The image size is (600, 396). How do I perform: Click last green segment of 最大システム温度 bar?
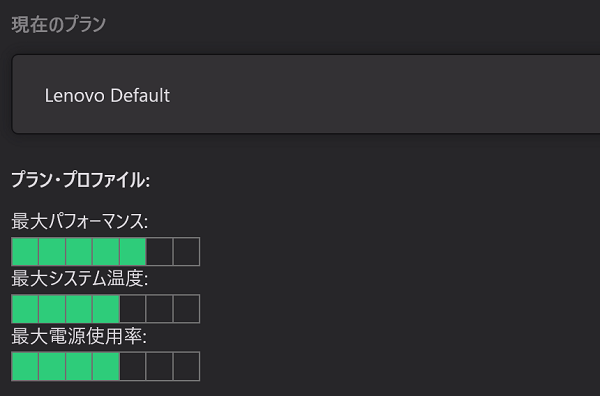tap(106, 309)
